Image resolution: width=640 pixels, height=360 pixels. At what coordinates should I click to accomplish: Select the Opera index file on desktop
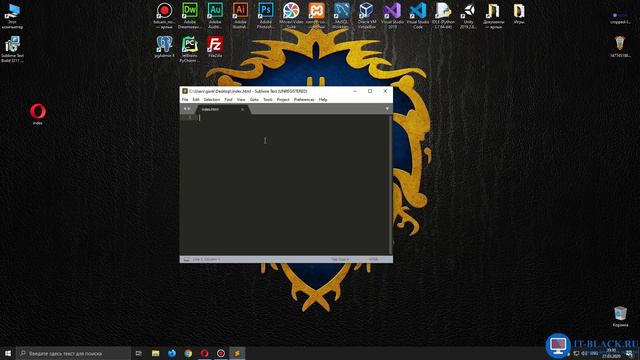(38, 114)
